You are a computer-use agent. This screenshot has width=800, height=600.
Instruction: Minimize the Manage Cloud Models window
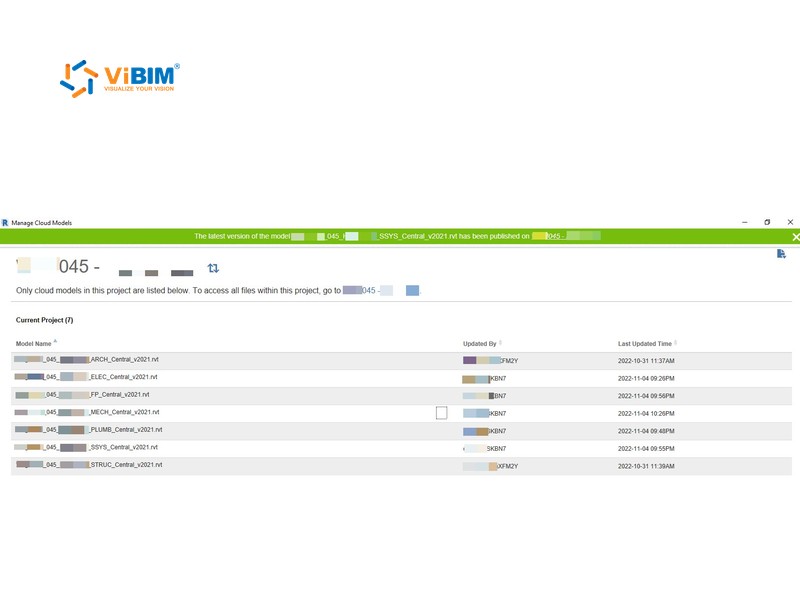744,222
